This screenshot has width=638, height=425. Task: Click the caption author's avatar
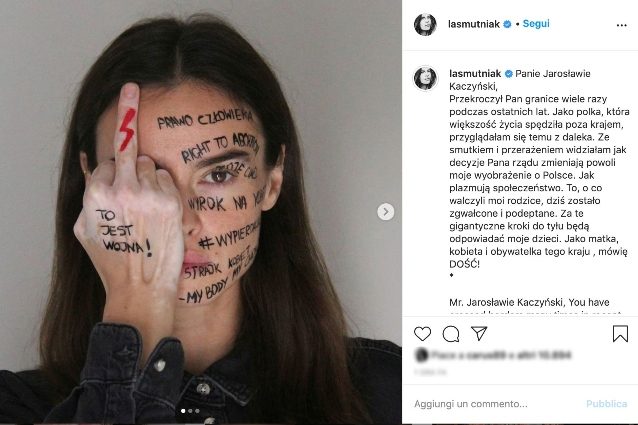(x=425, y=77)
